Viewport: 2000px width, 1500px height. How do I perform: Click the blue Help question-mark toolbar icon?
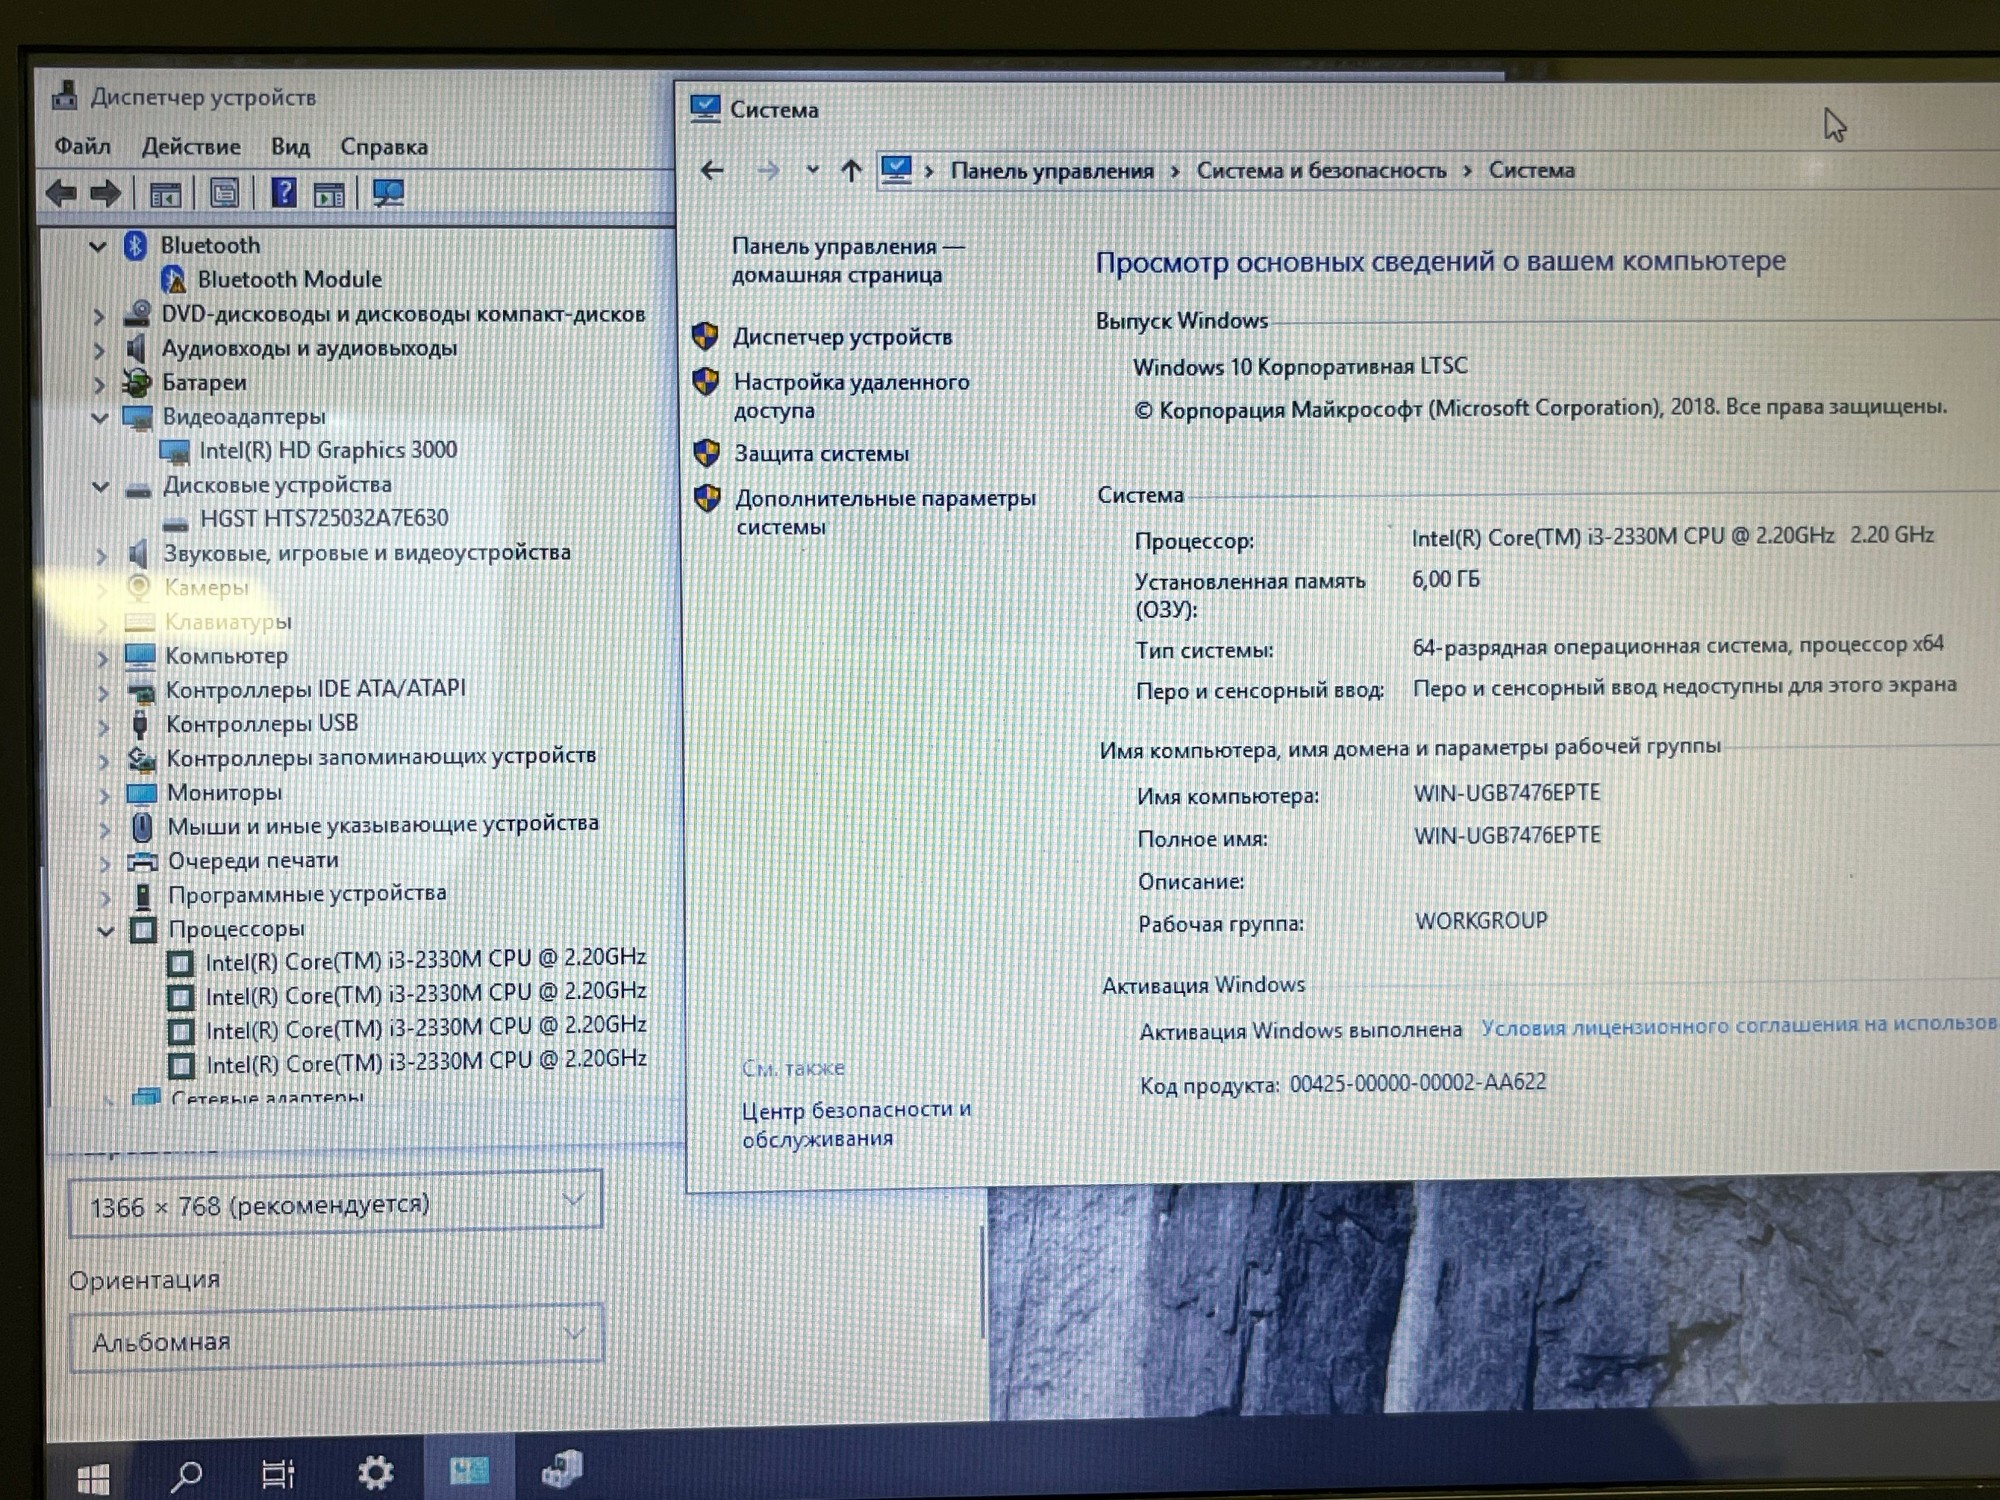pos(284,192)
